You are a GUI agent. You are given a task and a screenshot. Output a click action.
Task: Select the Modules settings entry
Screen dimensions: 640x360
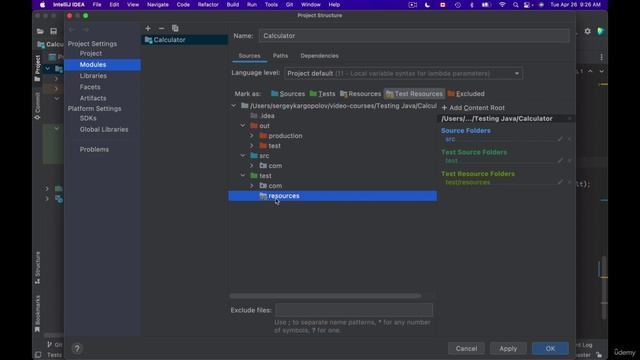[x=102, y=65]
